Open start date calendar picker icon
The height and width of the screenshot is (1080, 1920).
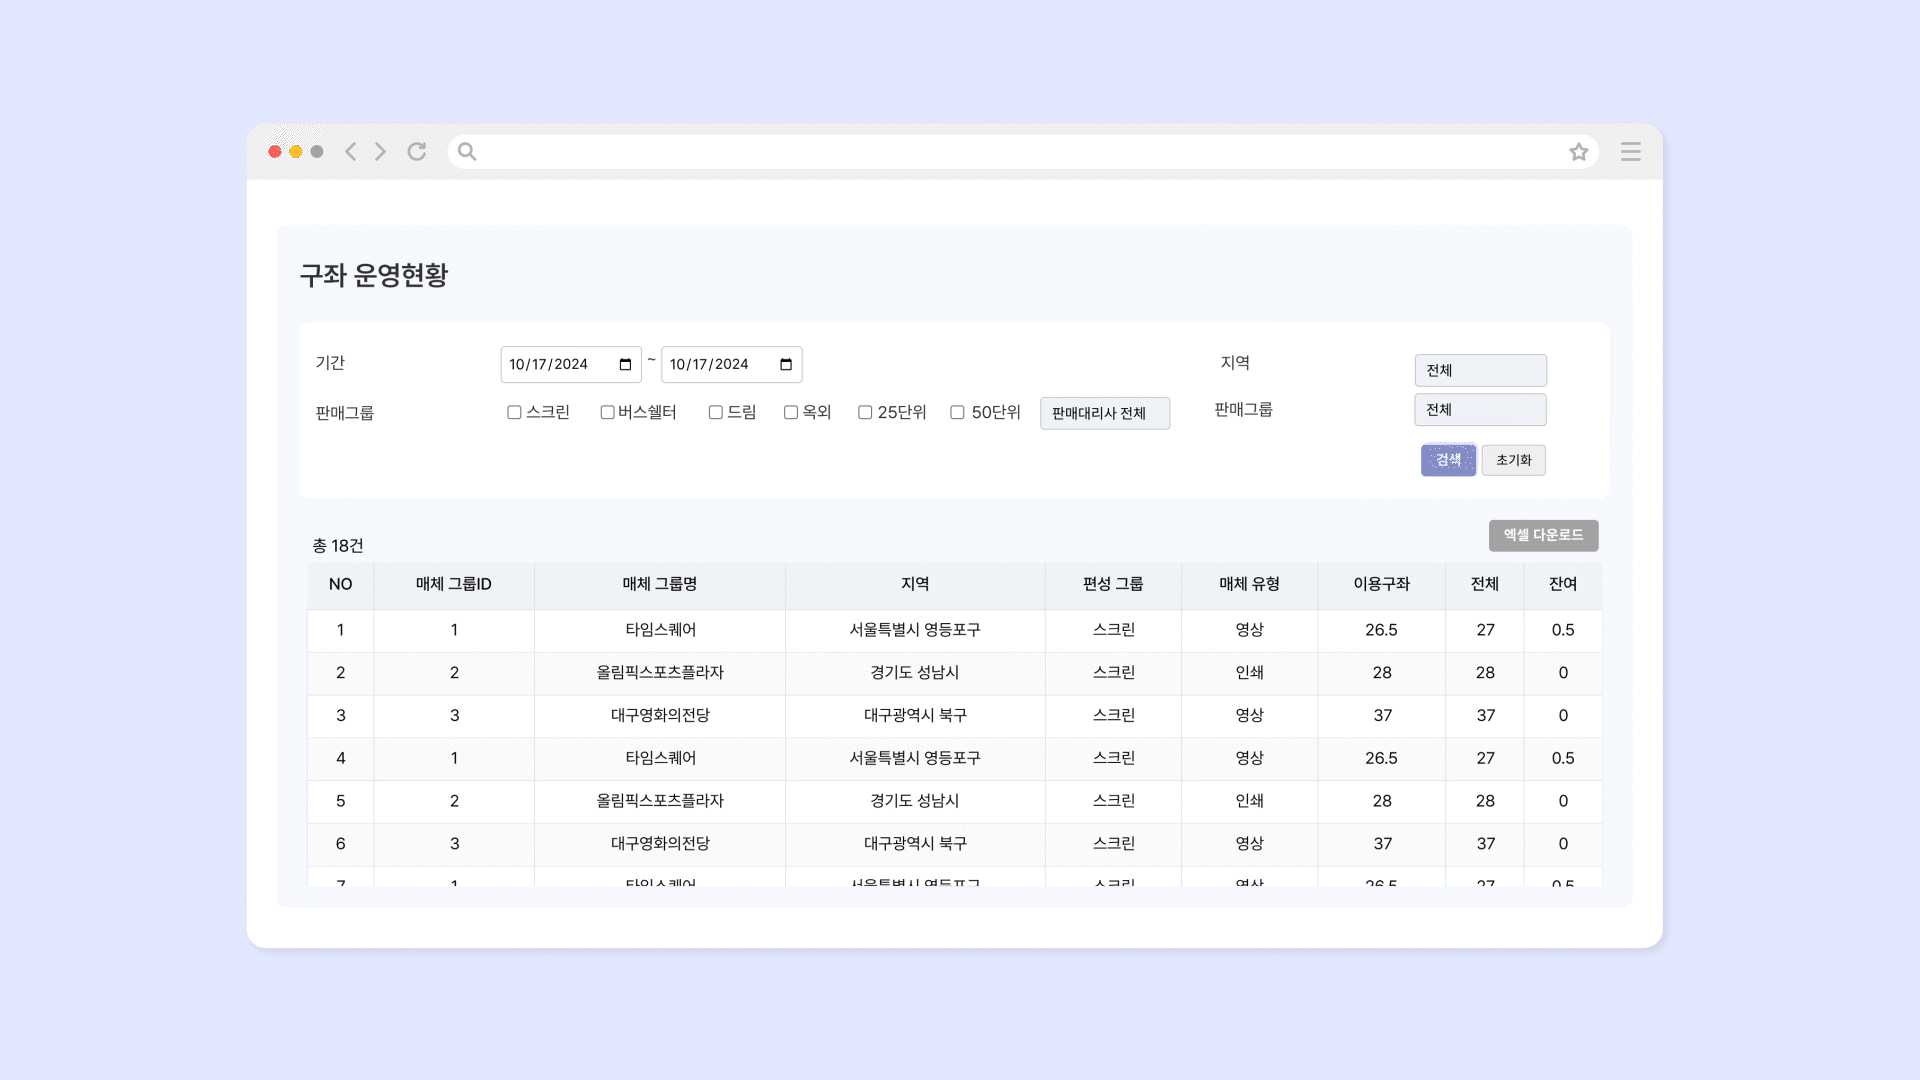[x=625, y=364]
